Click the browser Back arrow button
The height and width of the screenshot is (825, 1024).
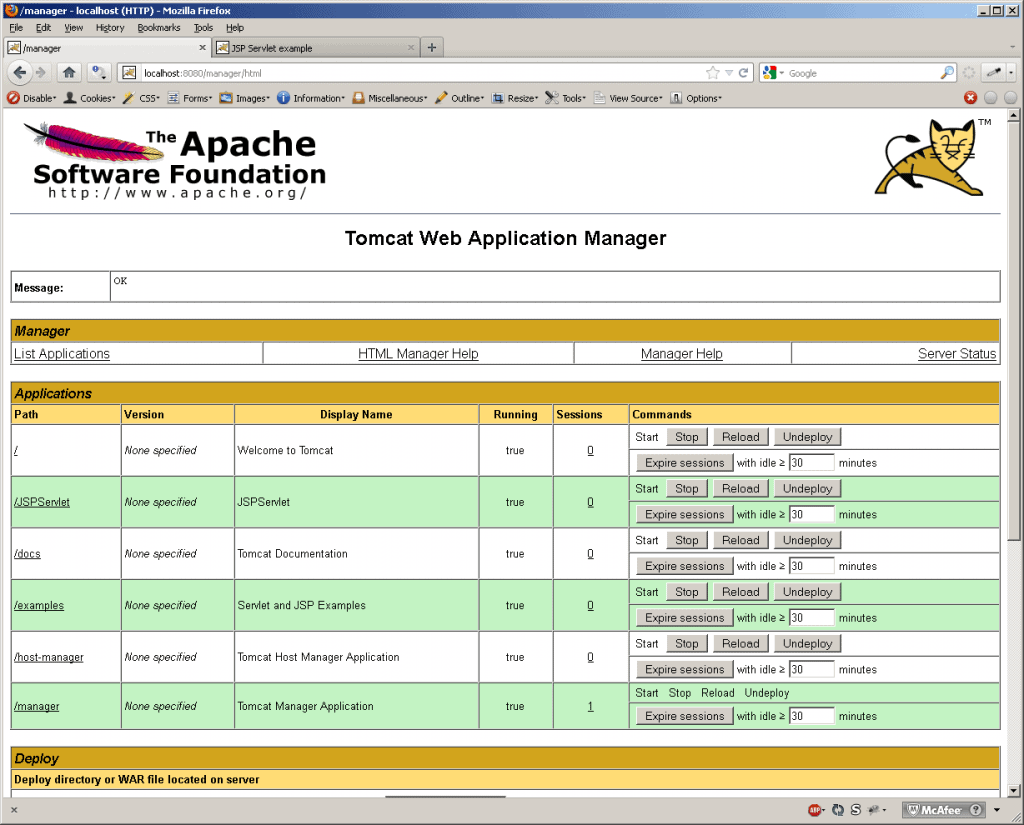pos(19,72)
